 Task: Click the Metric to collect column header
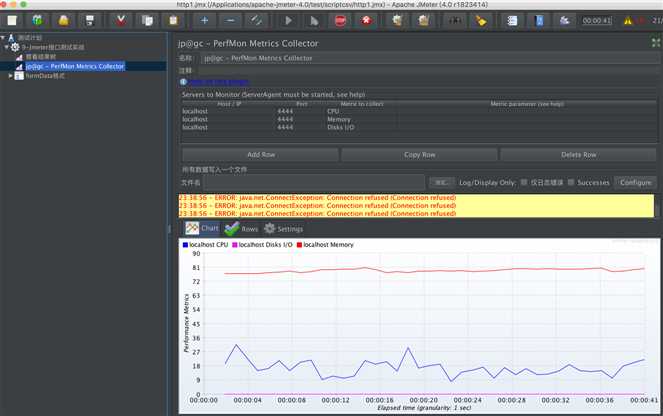pos(362,104)
